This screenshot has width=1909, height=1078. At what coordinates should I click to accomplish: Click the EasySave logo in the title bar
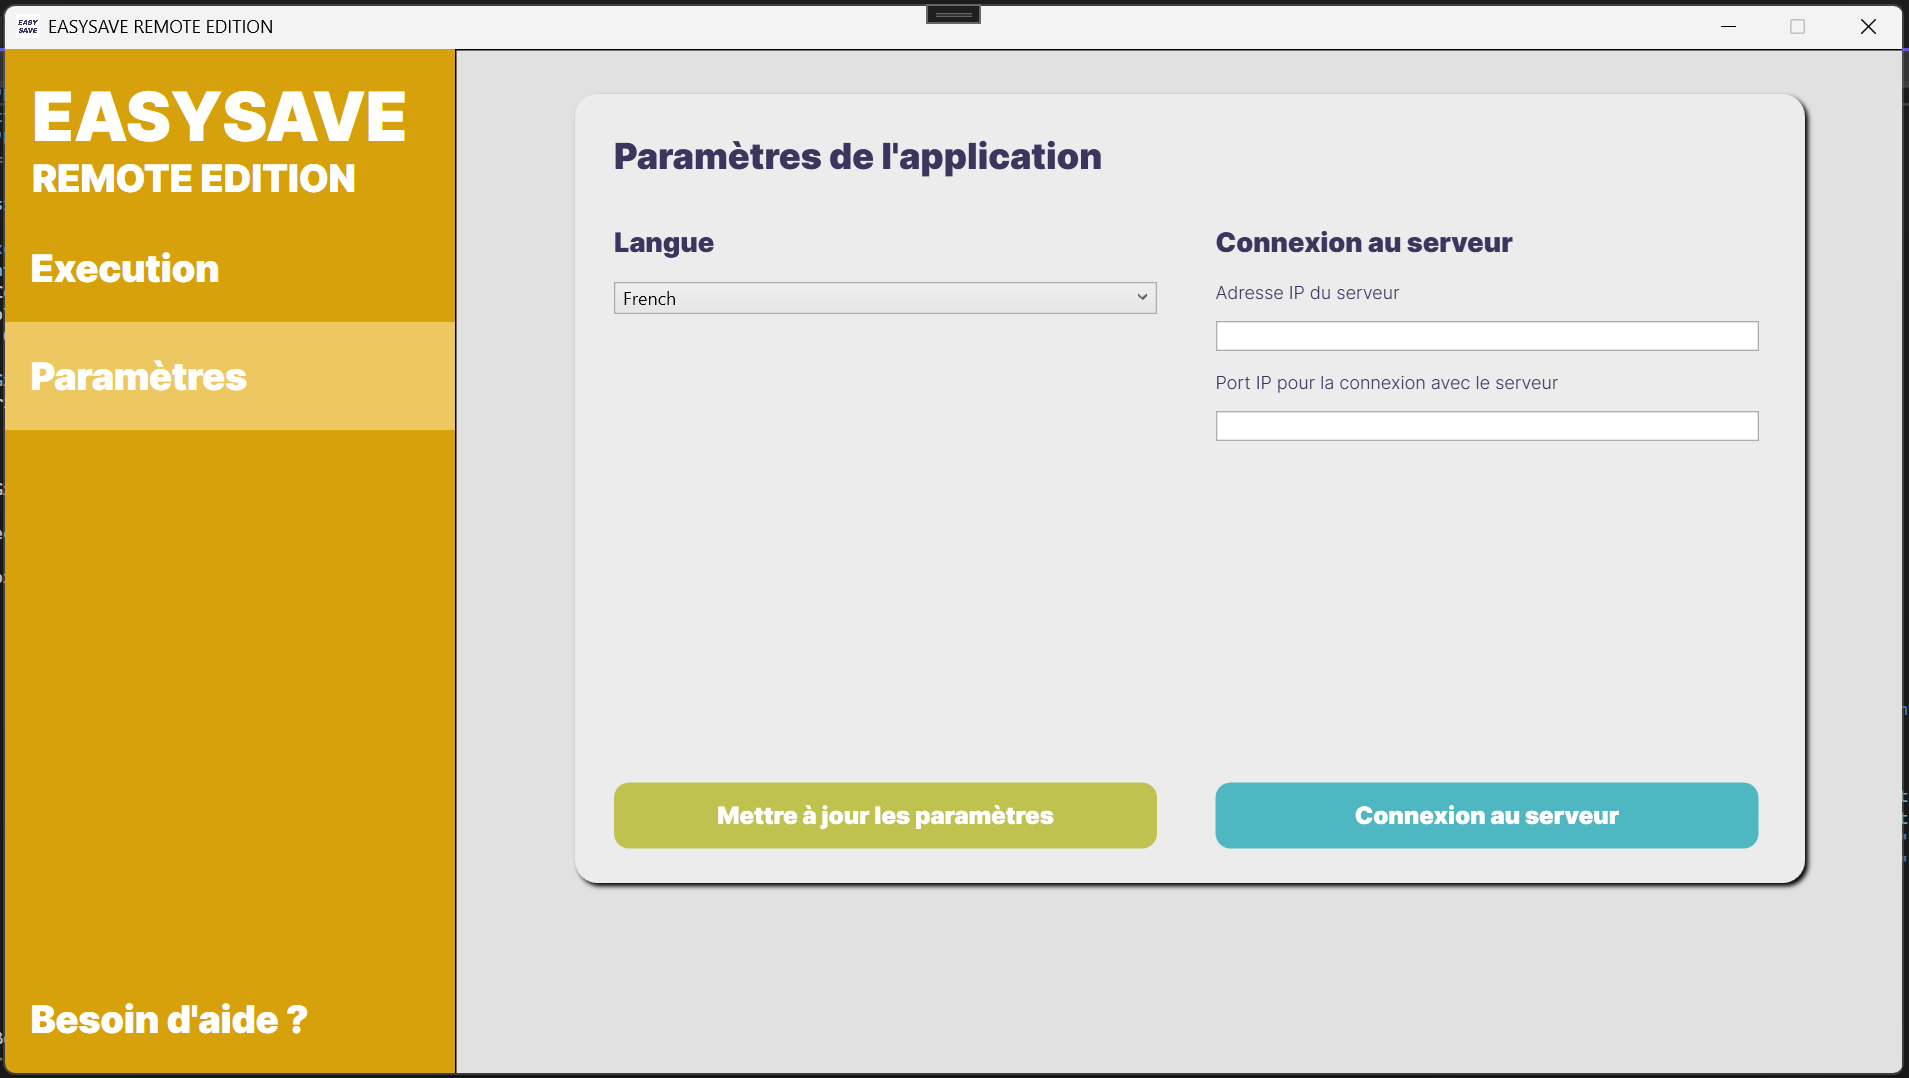(26, 27)
